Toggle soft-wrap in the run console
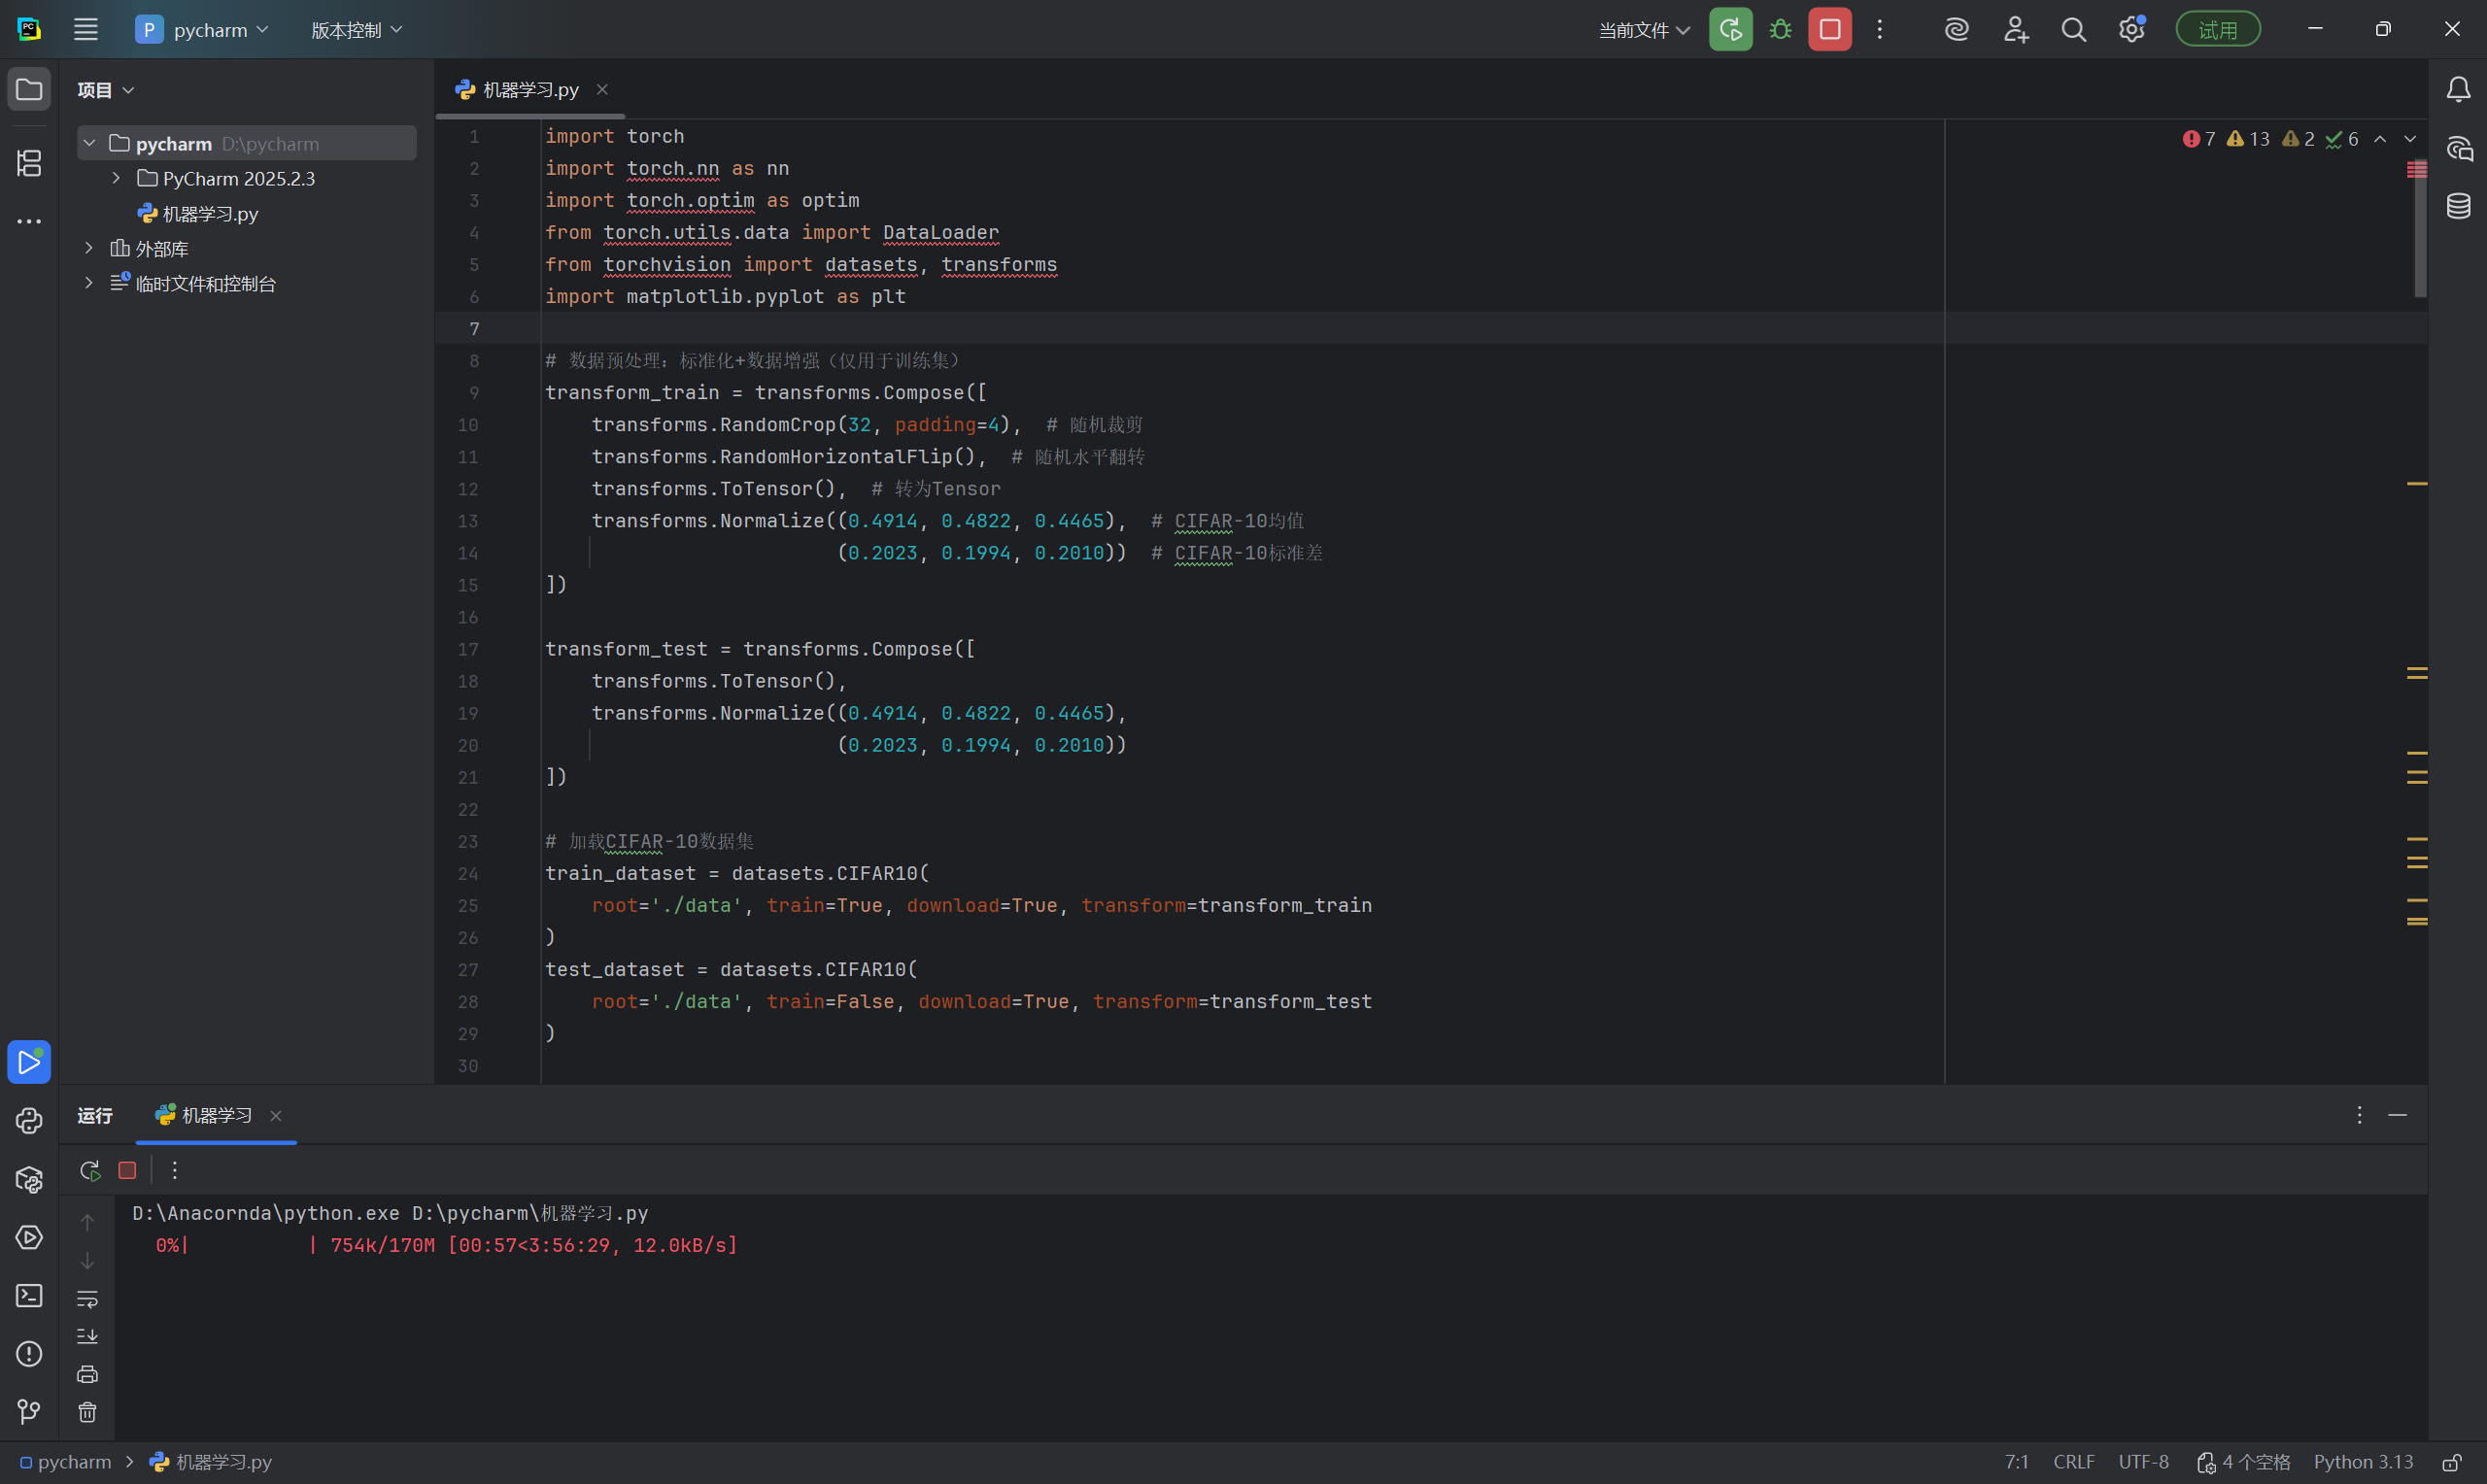This screenshot has height=1484, width=2487. [87, 1299]
